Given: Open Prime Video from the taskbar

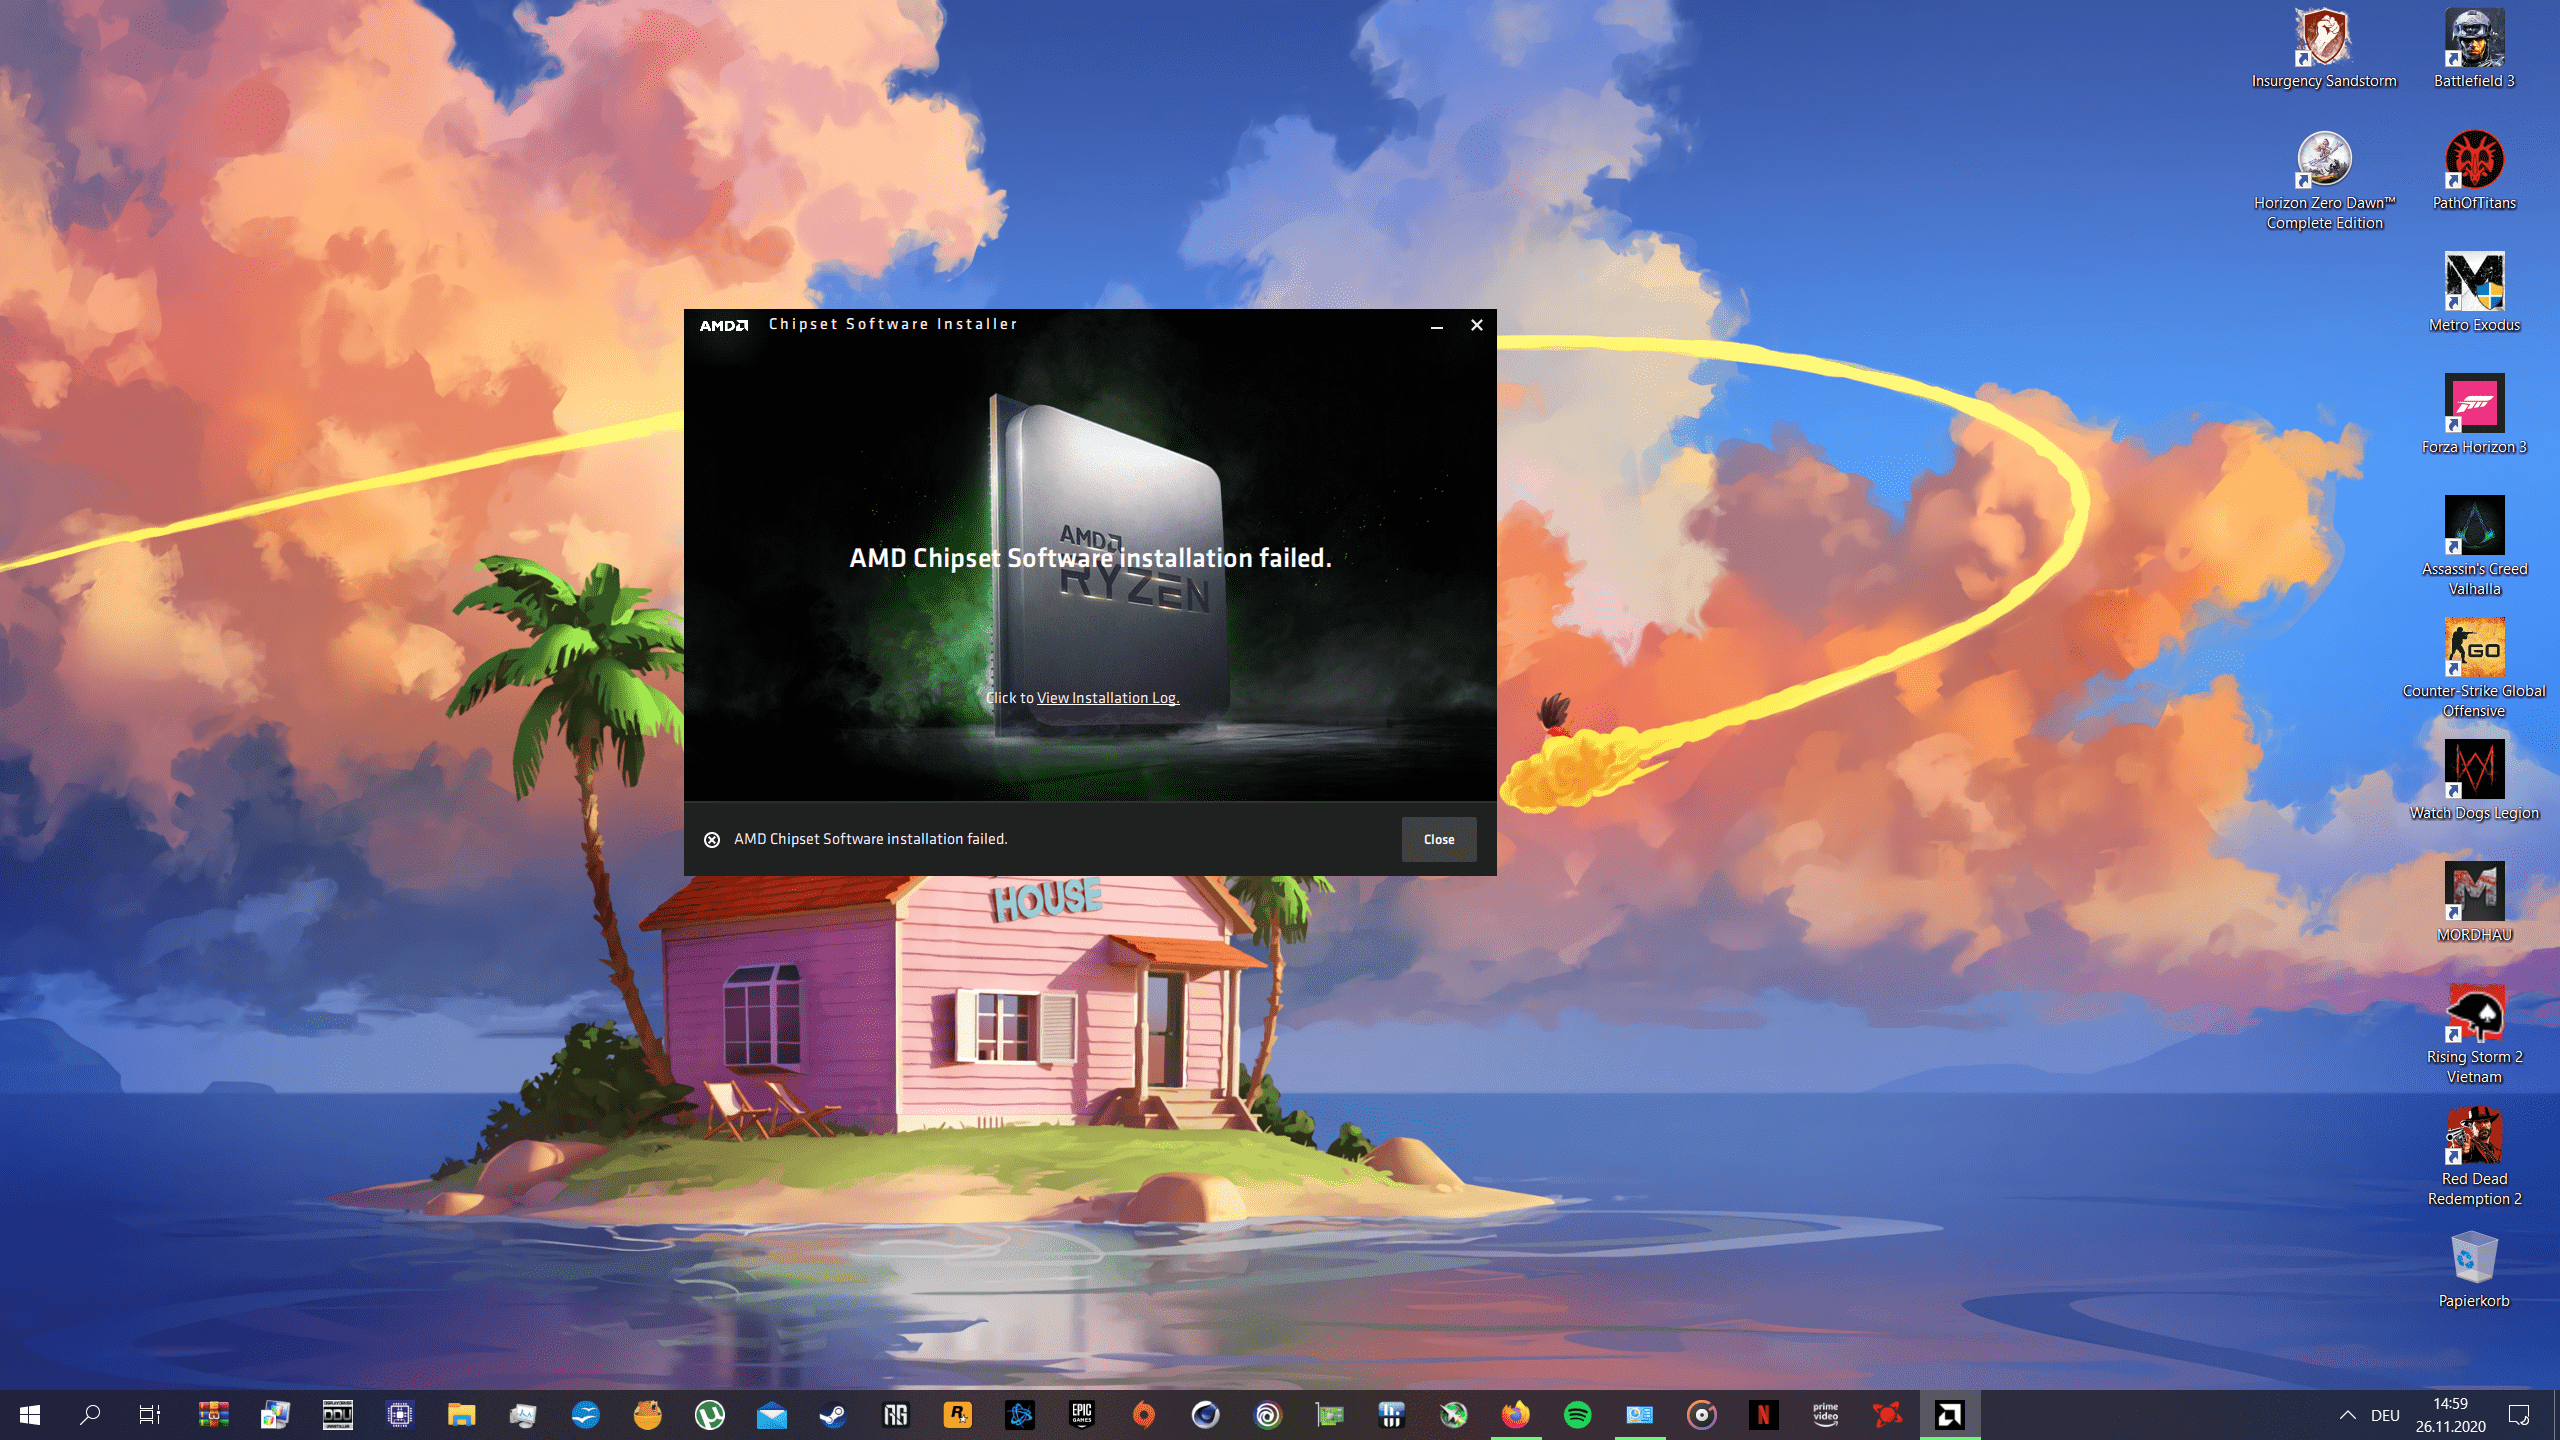Looking at the screenshot, I should click(1825, 1415).
